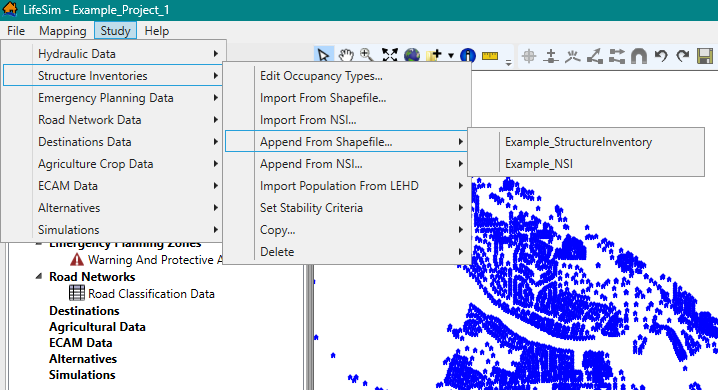Viewport: 718px width, 390px height.
Task: Open Delete submenu
Action: click(347, 251)
